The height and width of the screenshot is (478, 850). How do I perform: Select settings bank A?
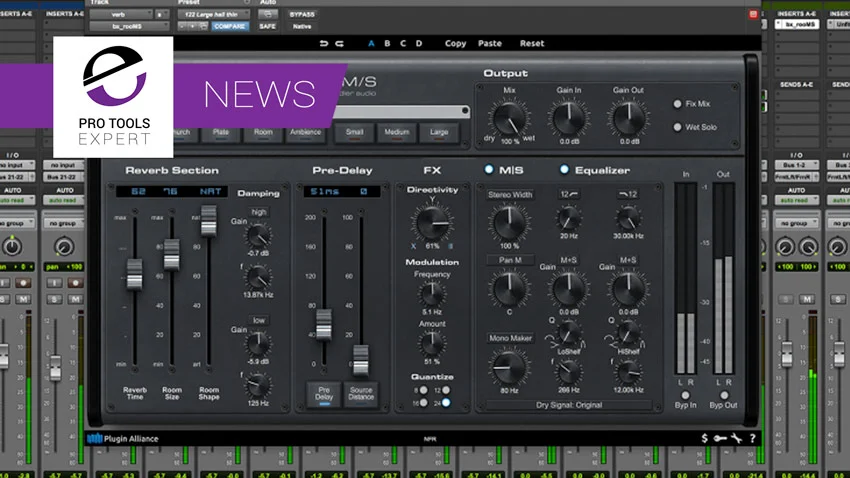point(371,43)
